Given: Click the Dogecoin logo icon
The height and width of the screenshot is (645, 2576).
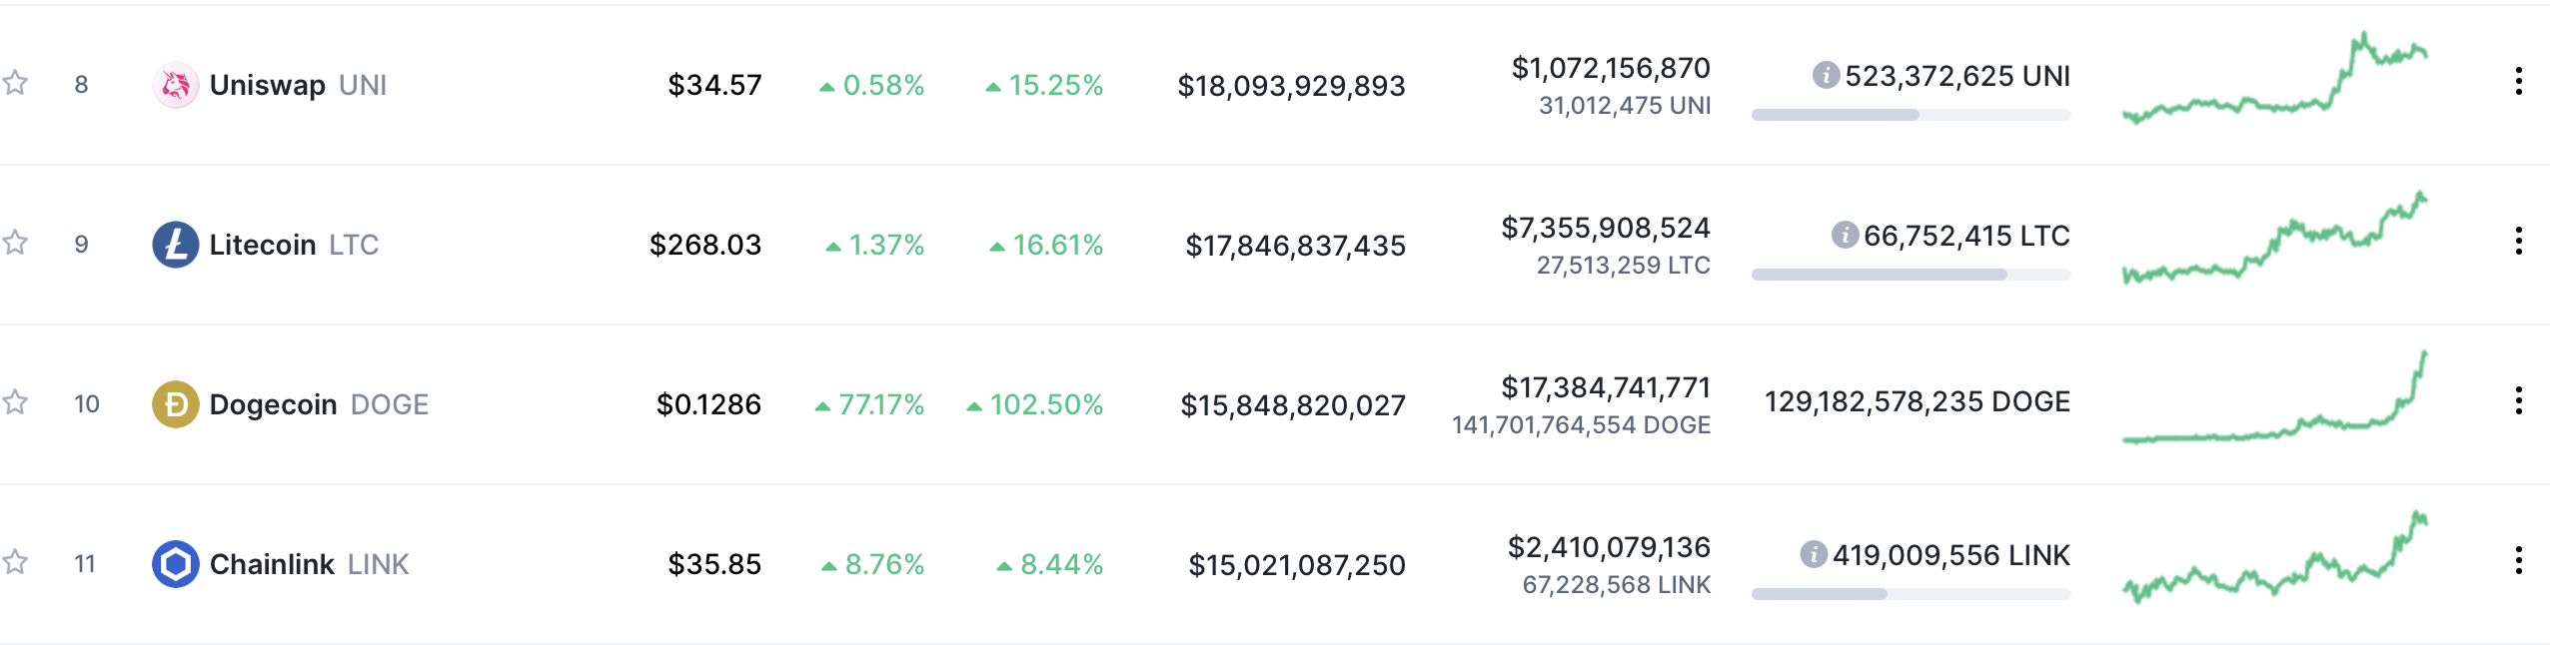Looking at the screenshot, I should tap(176, 404).
